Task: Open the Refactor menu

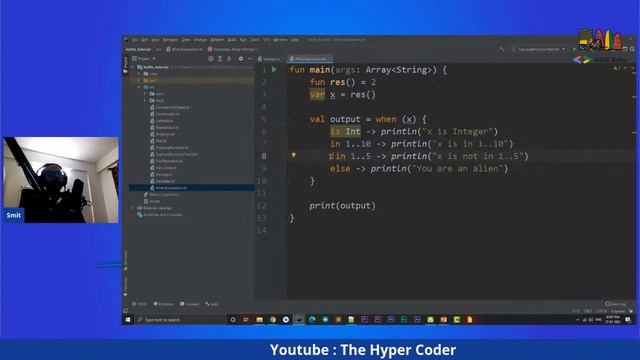Action: point(217,40)
